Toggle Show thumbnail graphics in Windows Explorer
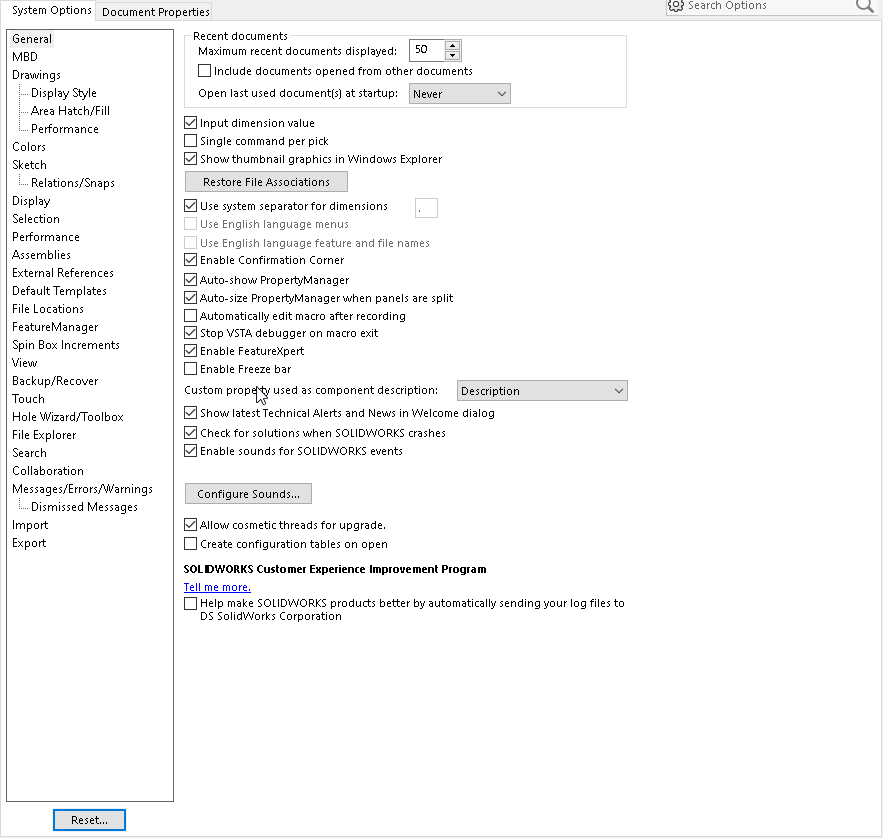Screen dimensions: 883x838 190,159
